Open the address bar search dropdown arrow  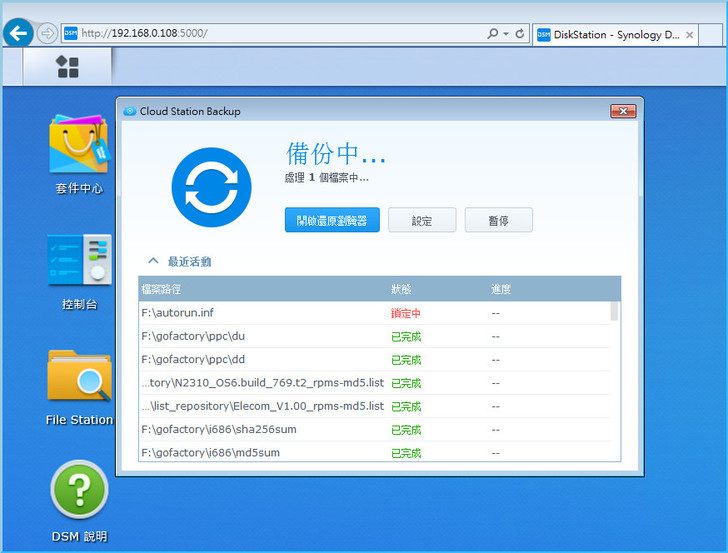click(506, 33)
